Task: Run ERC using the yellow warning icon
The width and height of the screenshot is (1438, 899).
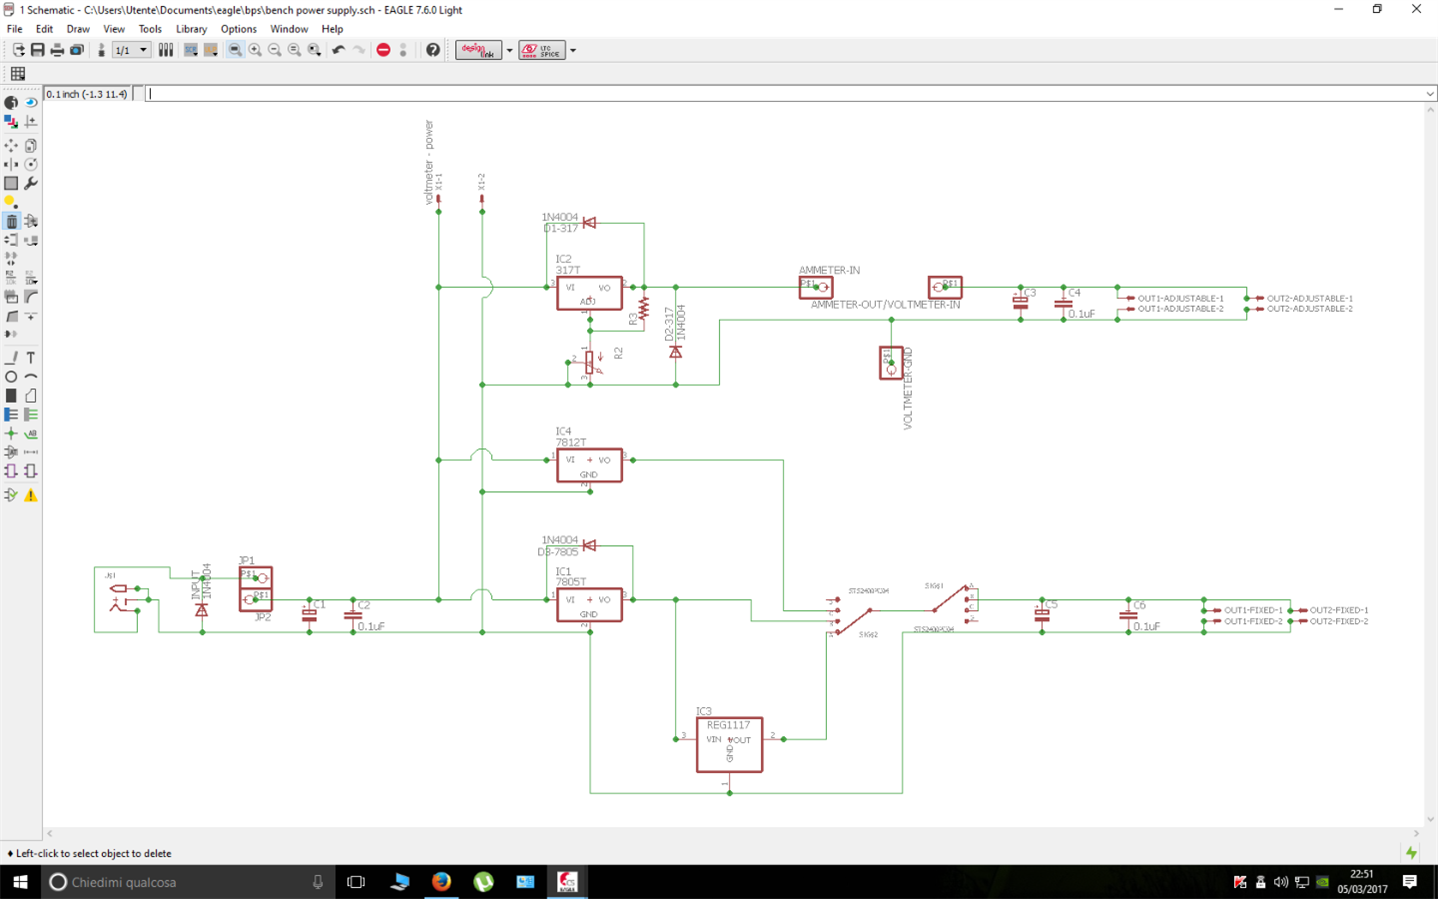Action: (x=31, y=495)
